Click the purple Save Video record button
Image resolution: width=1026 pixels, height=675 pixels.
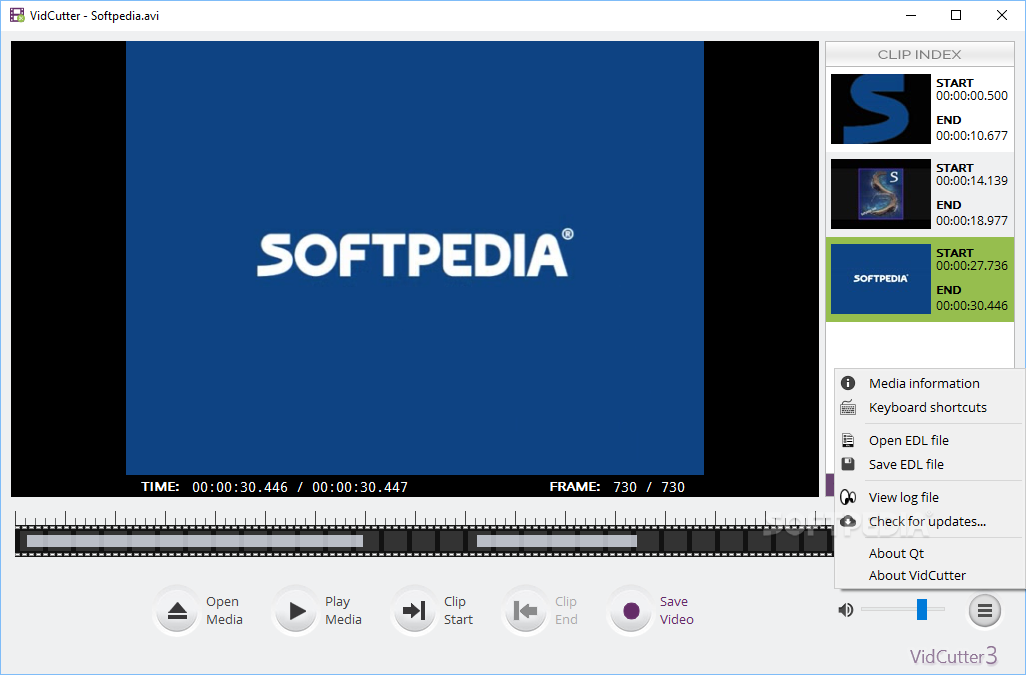click(x=631, y=611)
